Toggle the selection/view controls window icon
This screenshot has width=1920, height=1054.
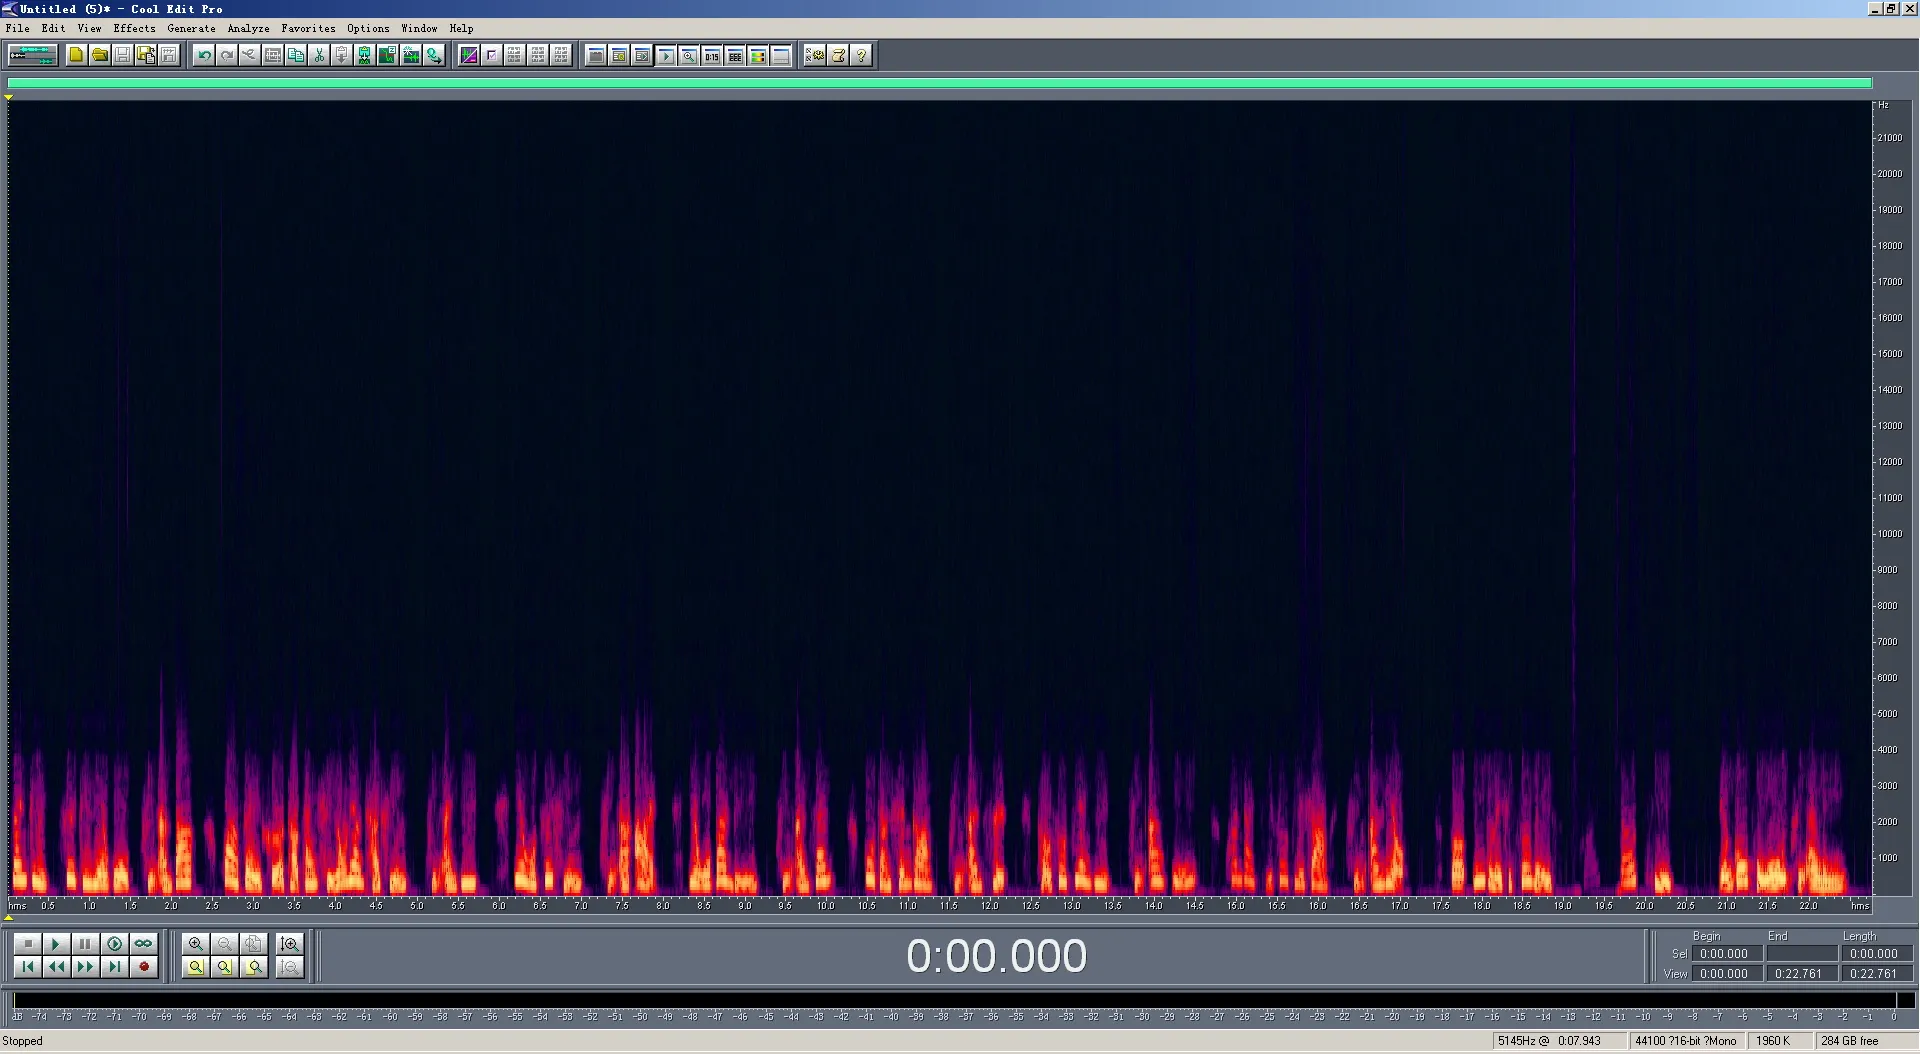734,55
